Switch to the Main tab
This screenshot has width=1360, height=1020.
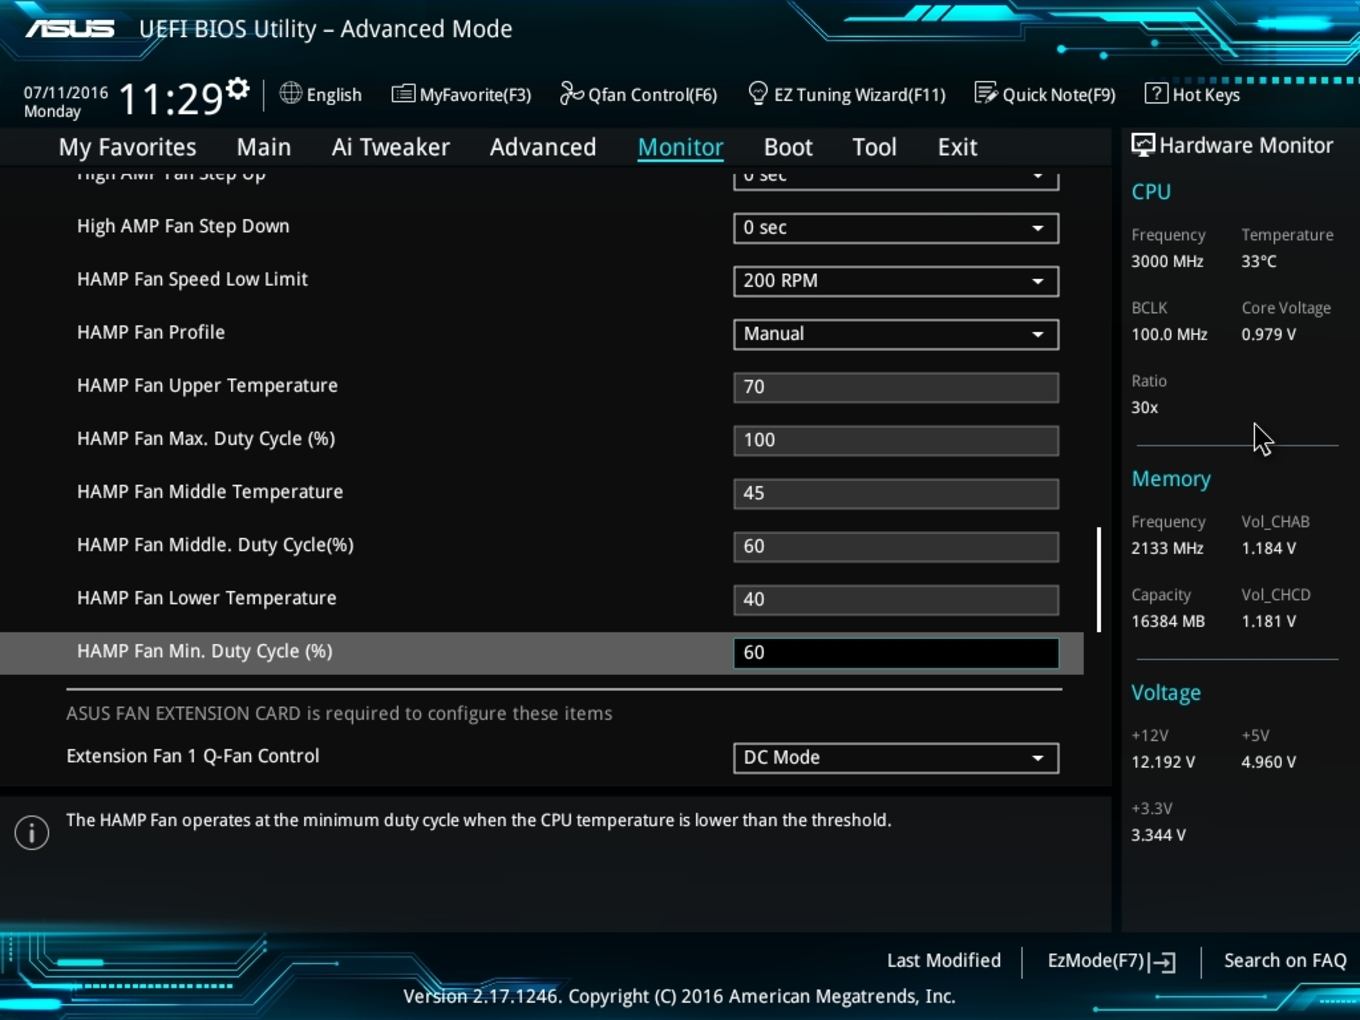click(264, 147)
